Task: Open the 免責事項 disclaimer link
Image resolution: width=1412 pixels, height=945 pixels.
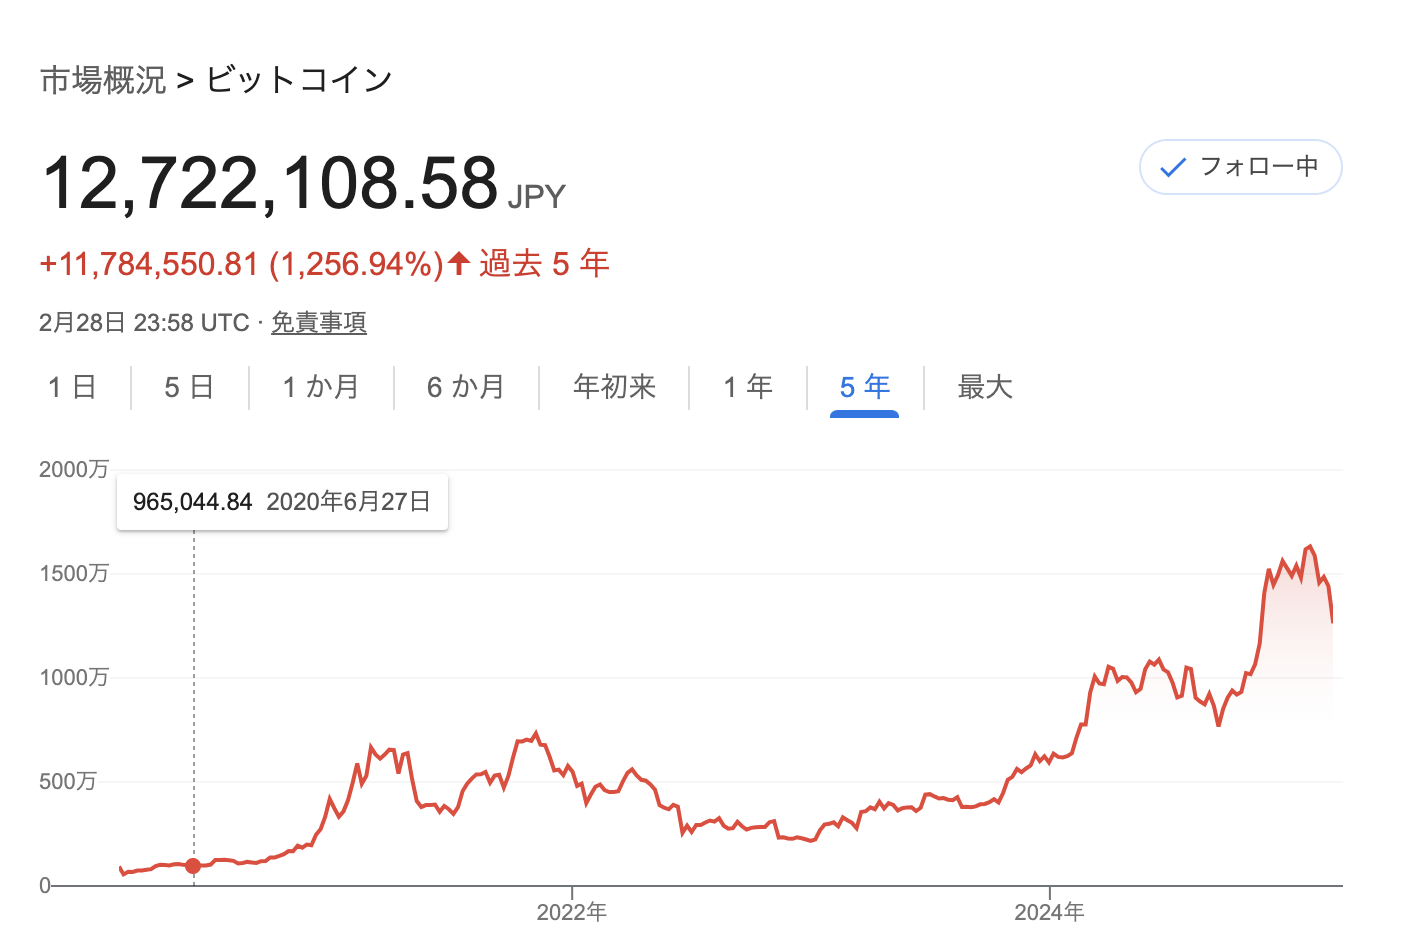Action: click(319, 323)
